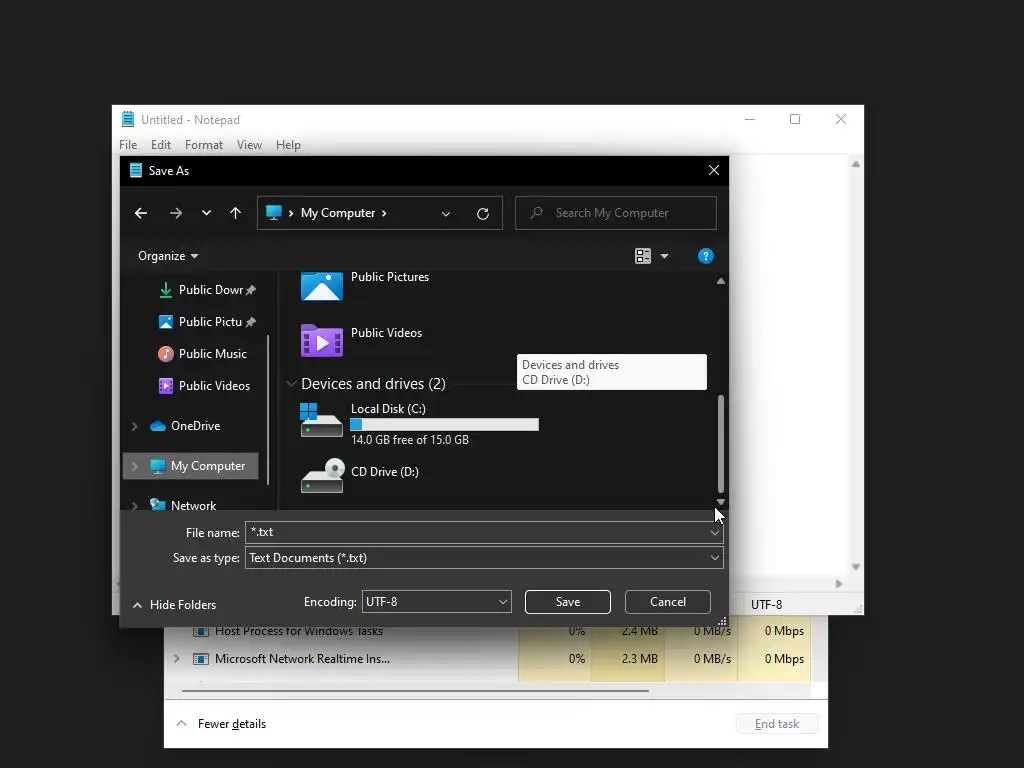Screen dimensions: 1024x768
Task: Change view layout icon
Action: coord(643,256)
